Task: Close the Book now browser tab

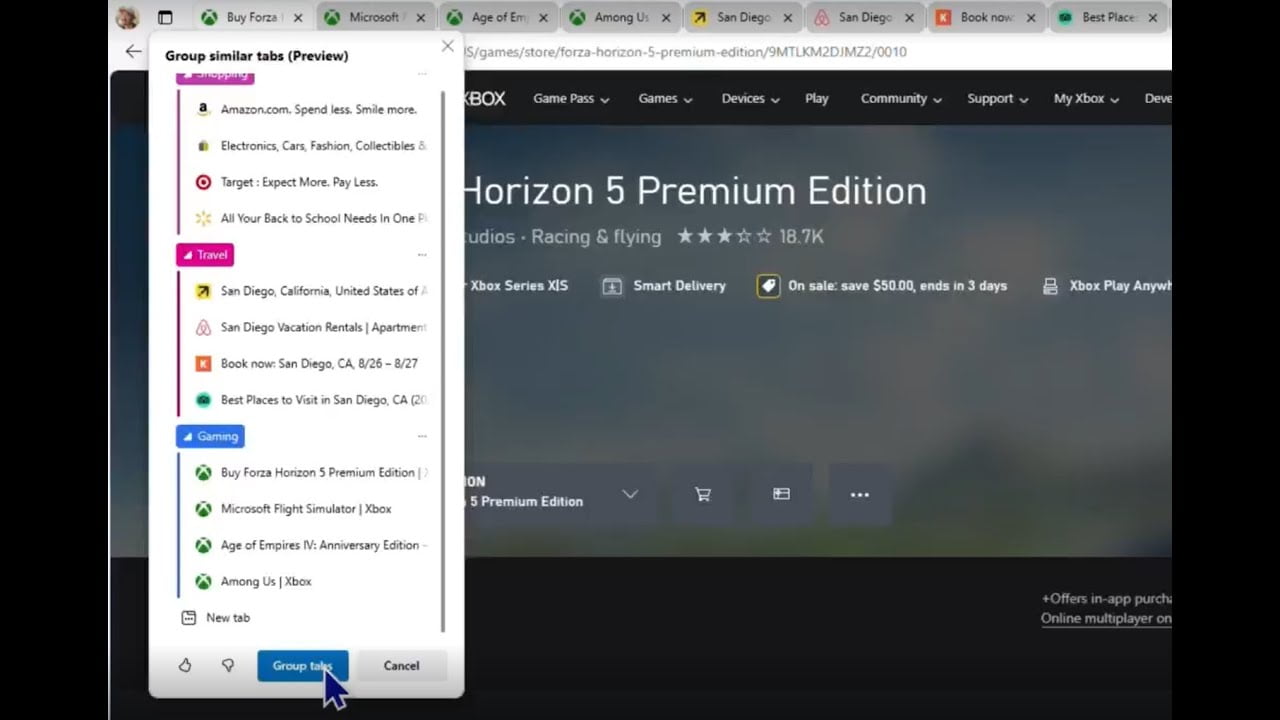Action: [x=1030, y=18]
